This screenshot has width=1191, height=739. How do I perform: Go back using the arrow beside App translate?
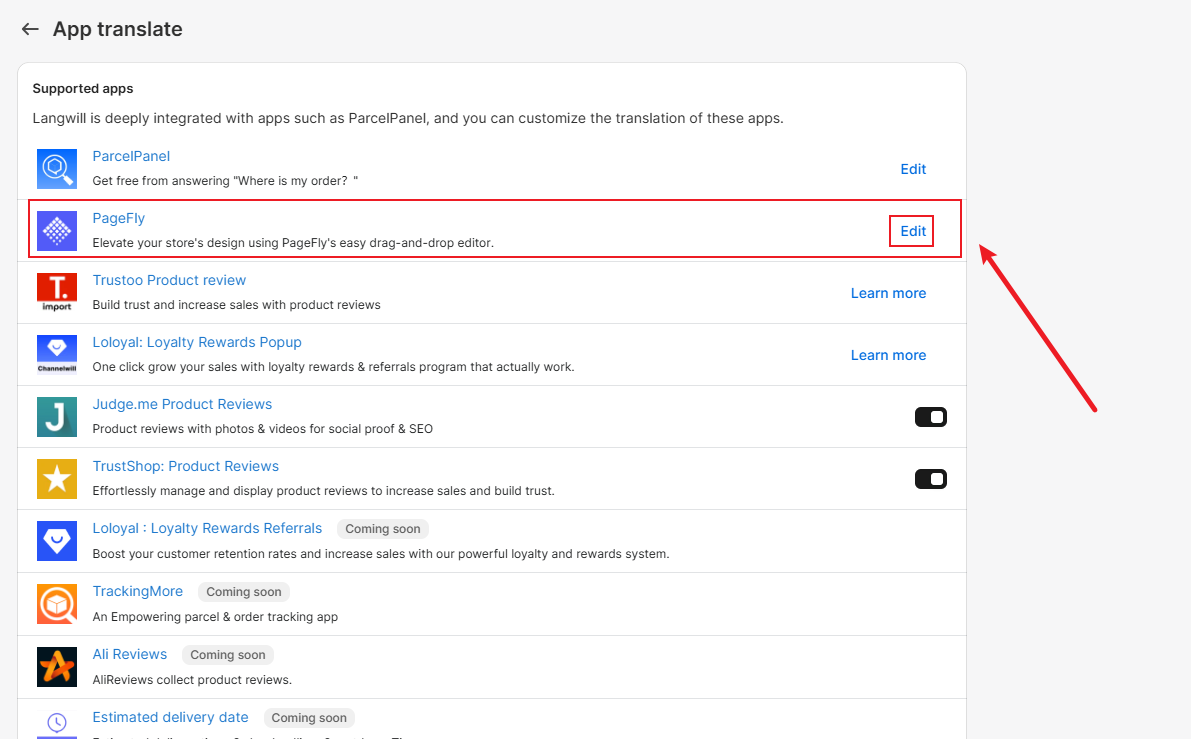click(x=30, y=29)
